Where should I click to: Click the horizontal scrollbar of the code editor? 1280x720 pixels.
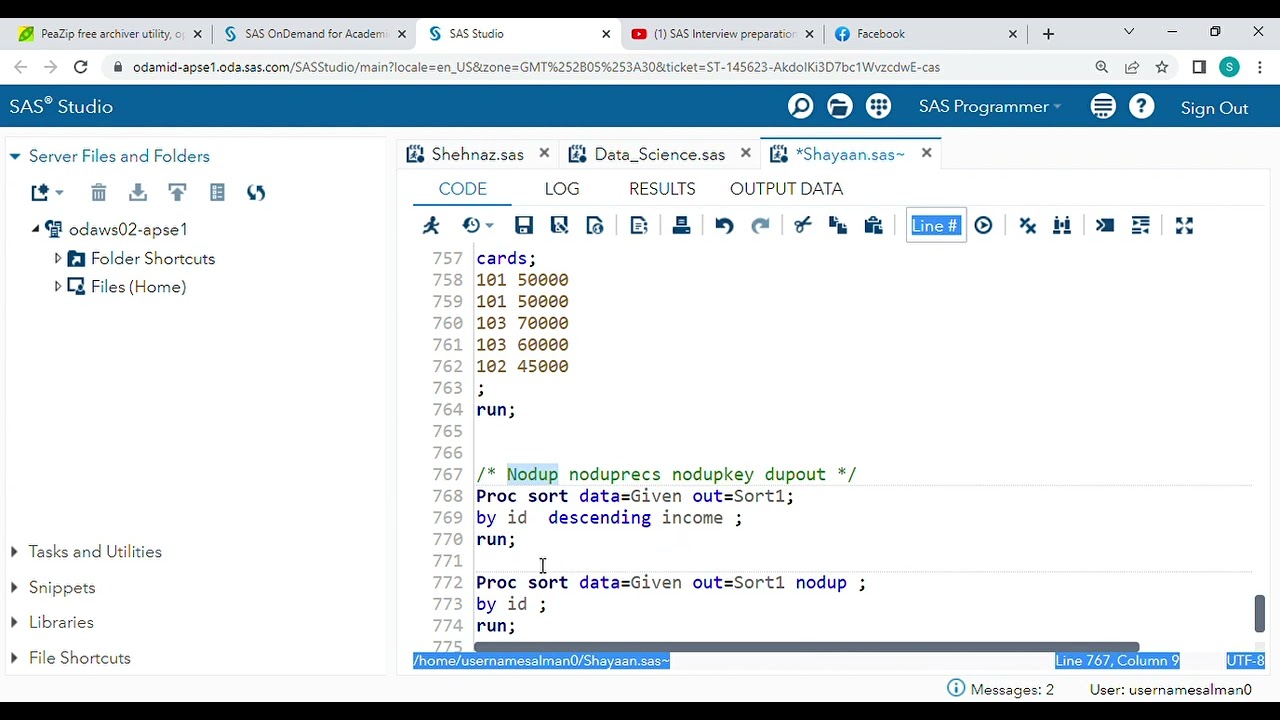tap(806, 647)
